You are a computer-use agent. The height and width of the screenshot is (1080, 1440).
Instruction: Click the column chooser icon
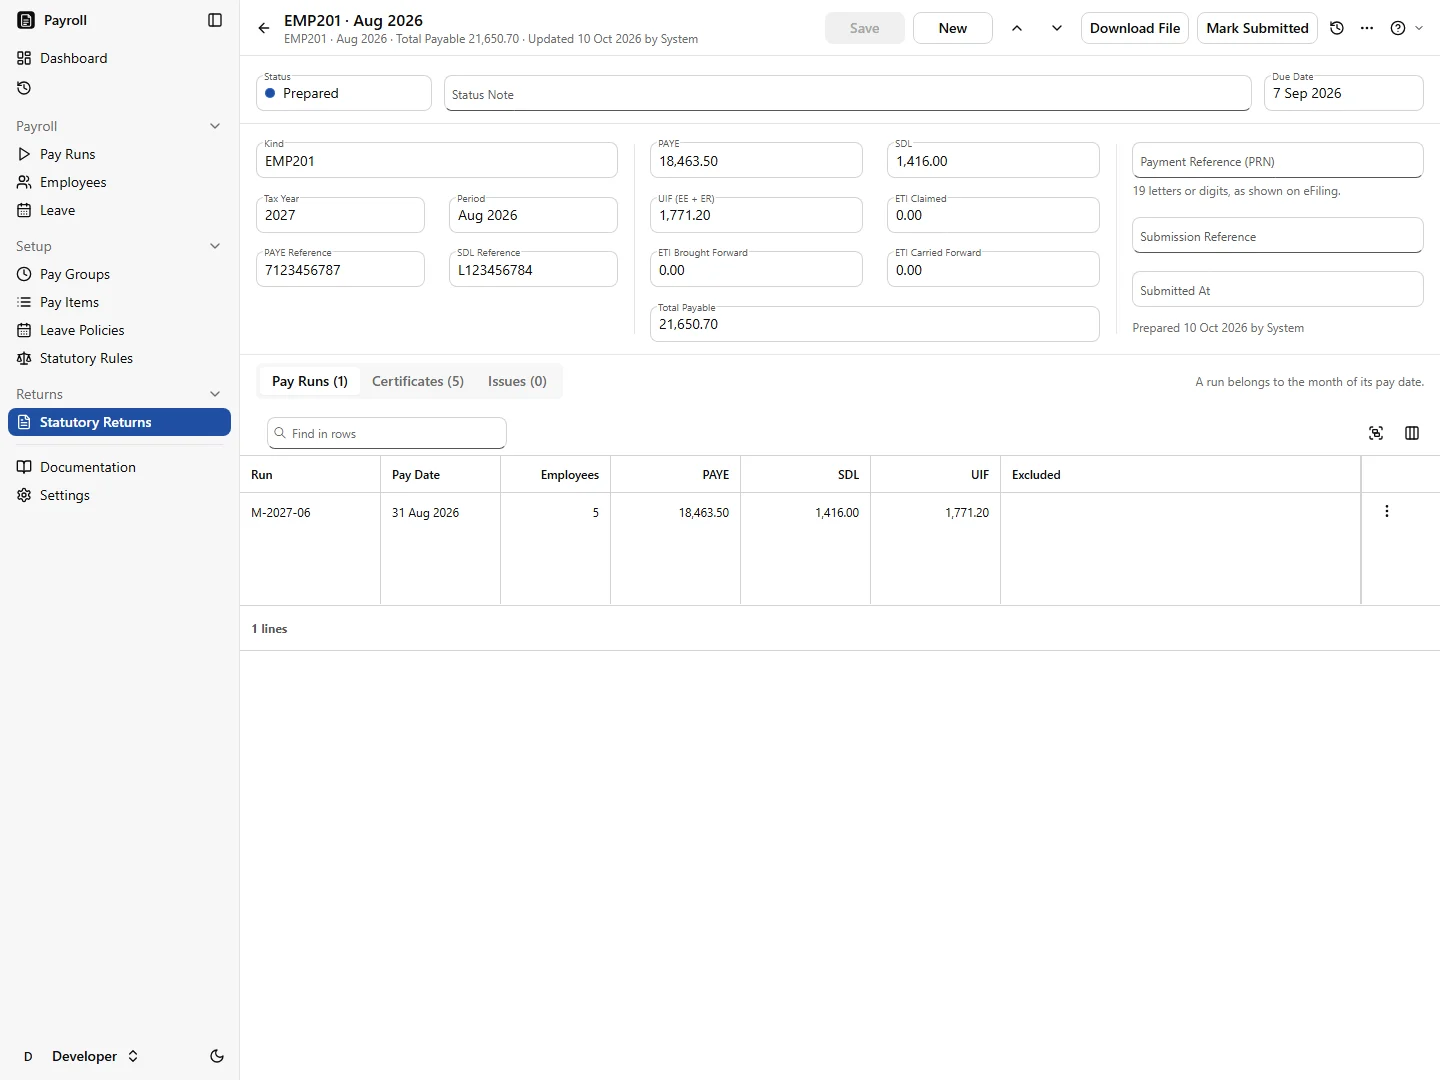coord(1412,433)
